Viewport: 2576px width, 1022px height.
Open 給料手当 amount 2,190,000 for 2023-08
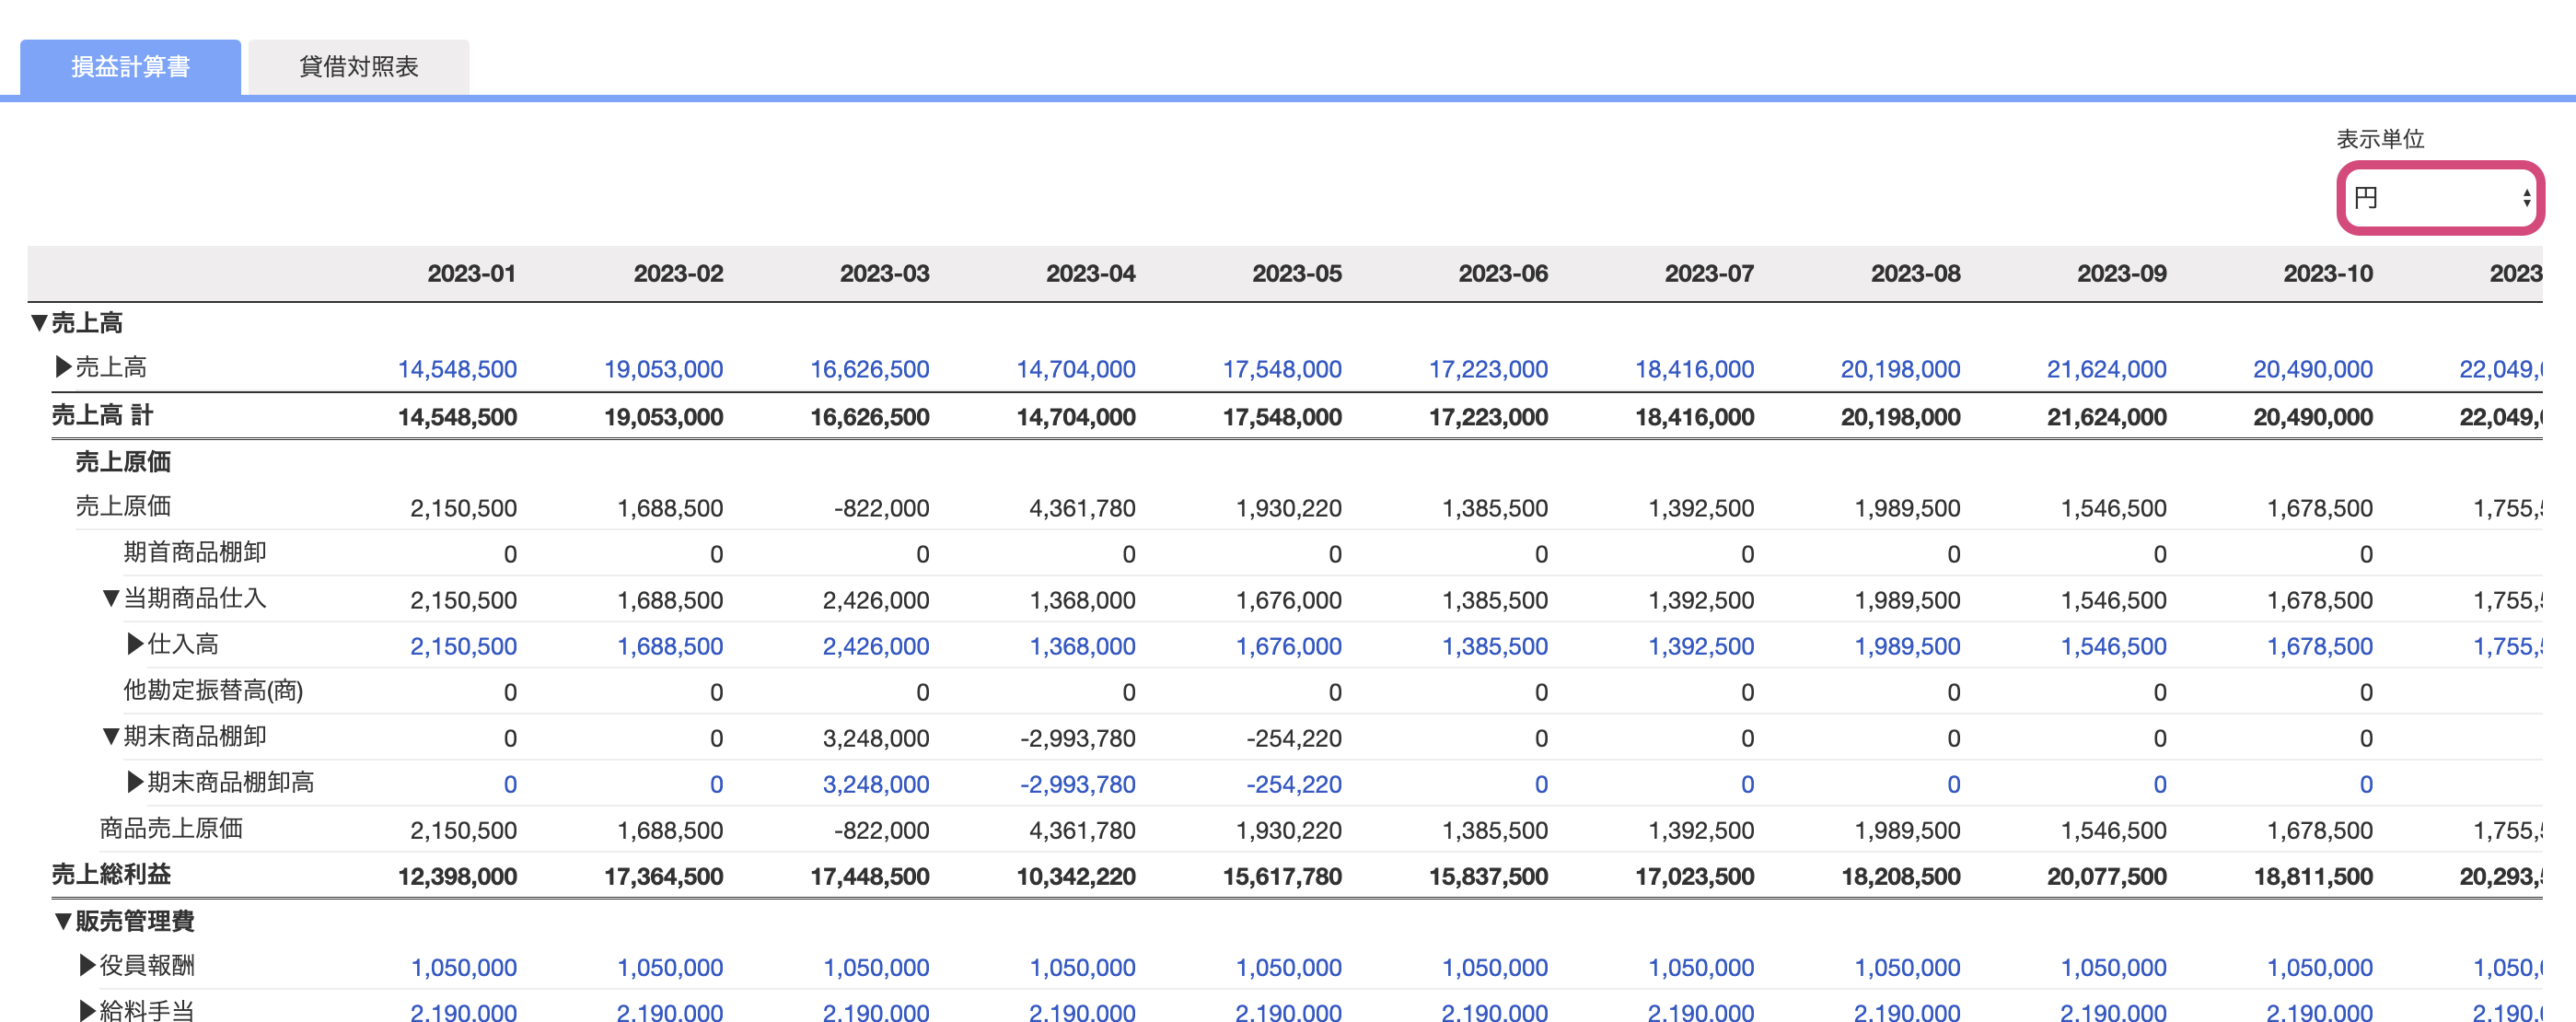coord(1906,1011)
